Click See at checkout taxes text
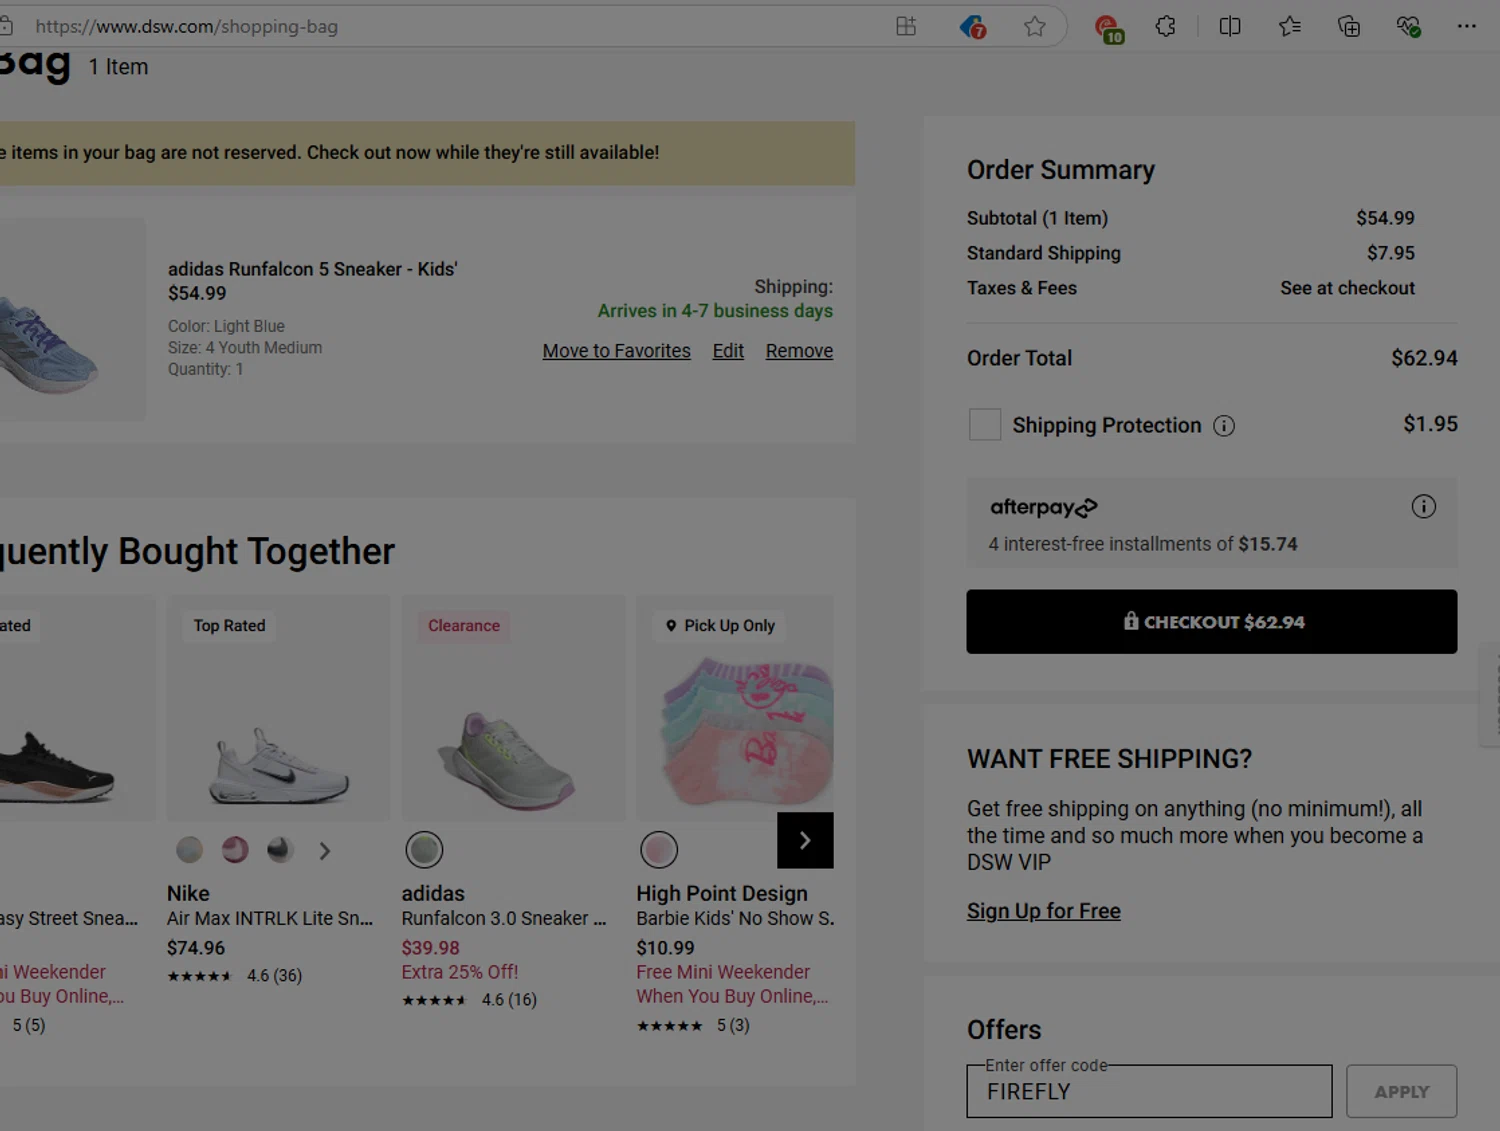Image resolution: width=1500 pixels, height=1131 pixels. click(1347, 288)
